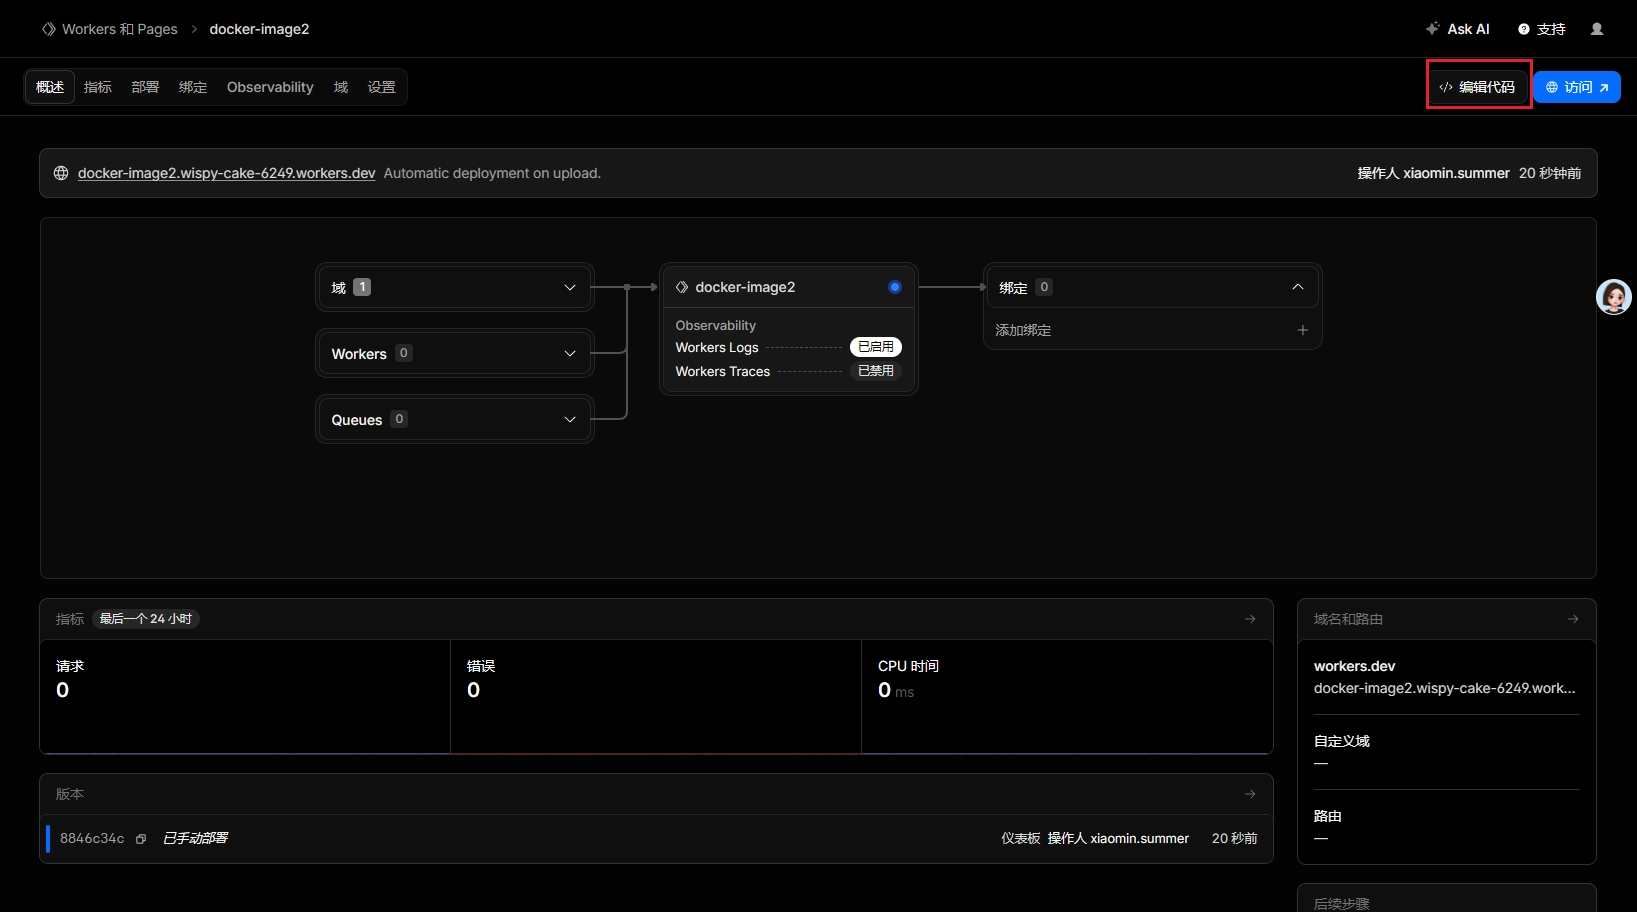Expand the 域 dropdown
This screenshot has width=1637, height=912.
pos(570,287)
